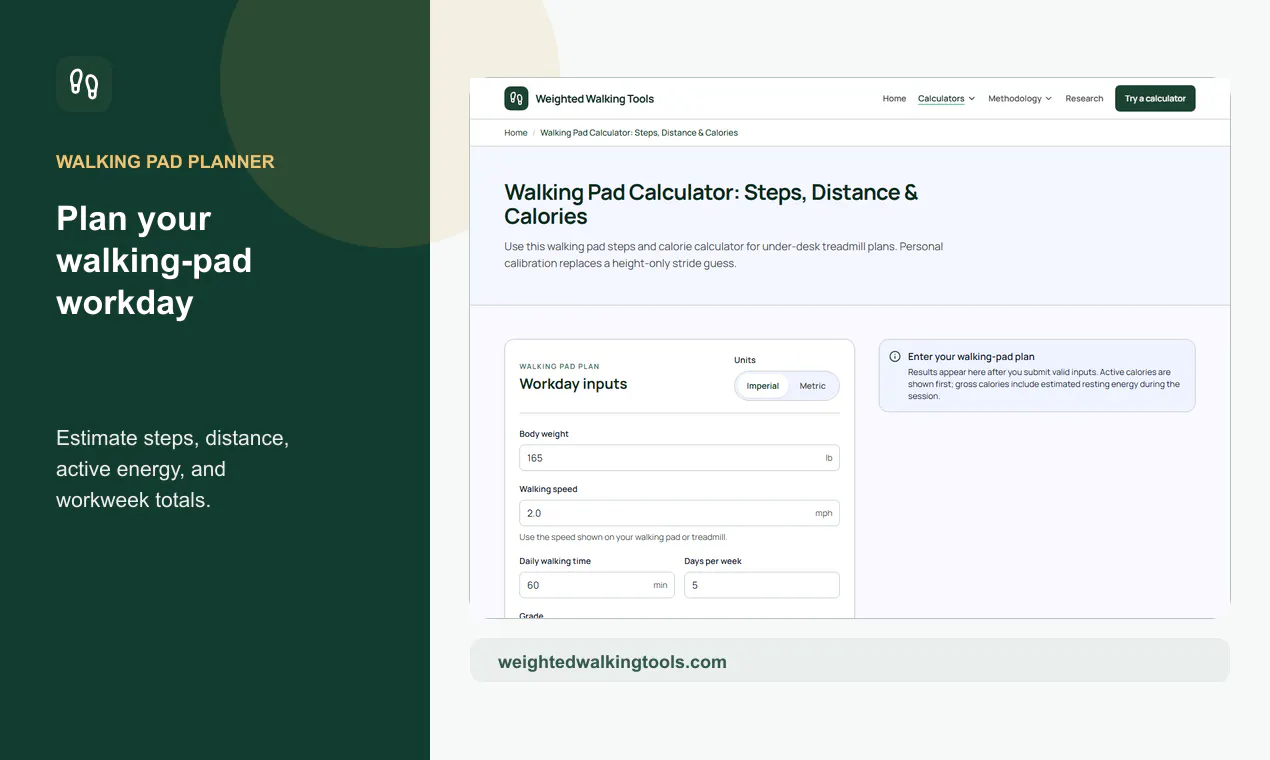This screenshot has height=760, width=1270.
Task: Focus the Walking speed field
Action: pyautogui.click(x=679, y=513)
